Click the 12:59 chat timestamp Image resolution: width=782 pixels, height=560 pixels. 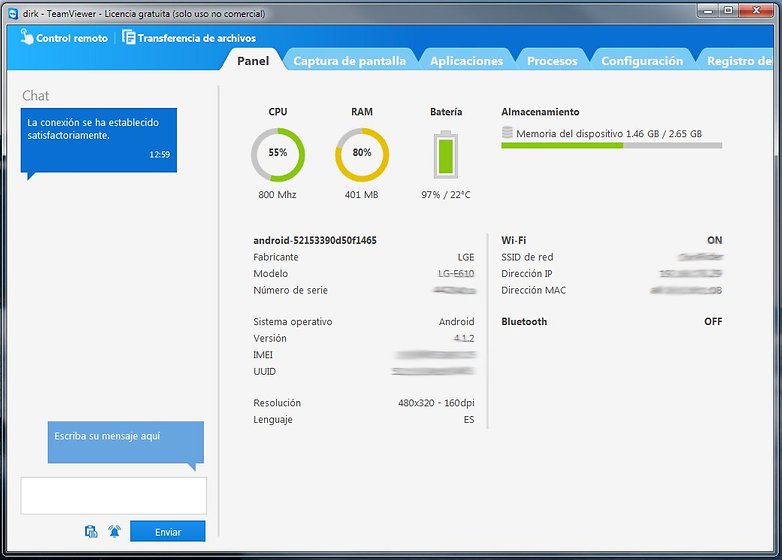click(x=160, y=155)
